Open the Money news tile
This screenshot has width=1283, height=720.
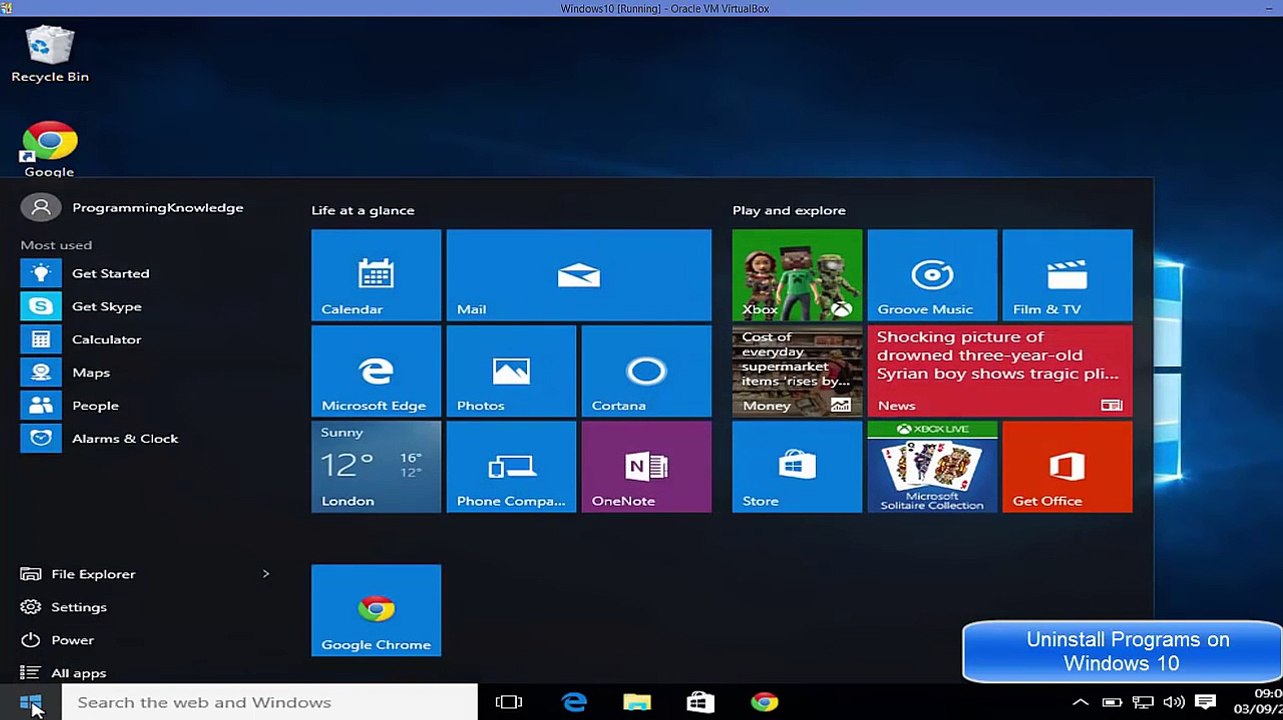[x=797, y=371]
